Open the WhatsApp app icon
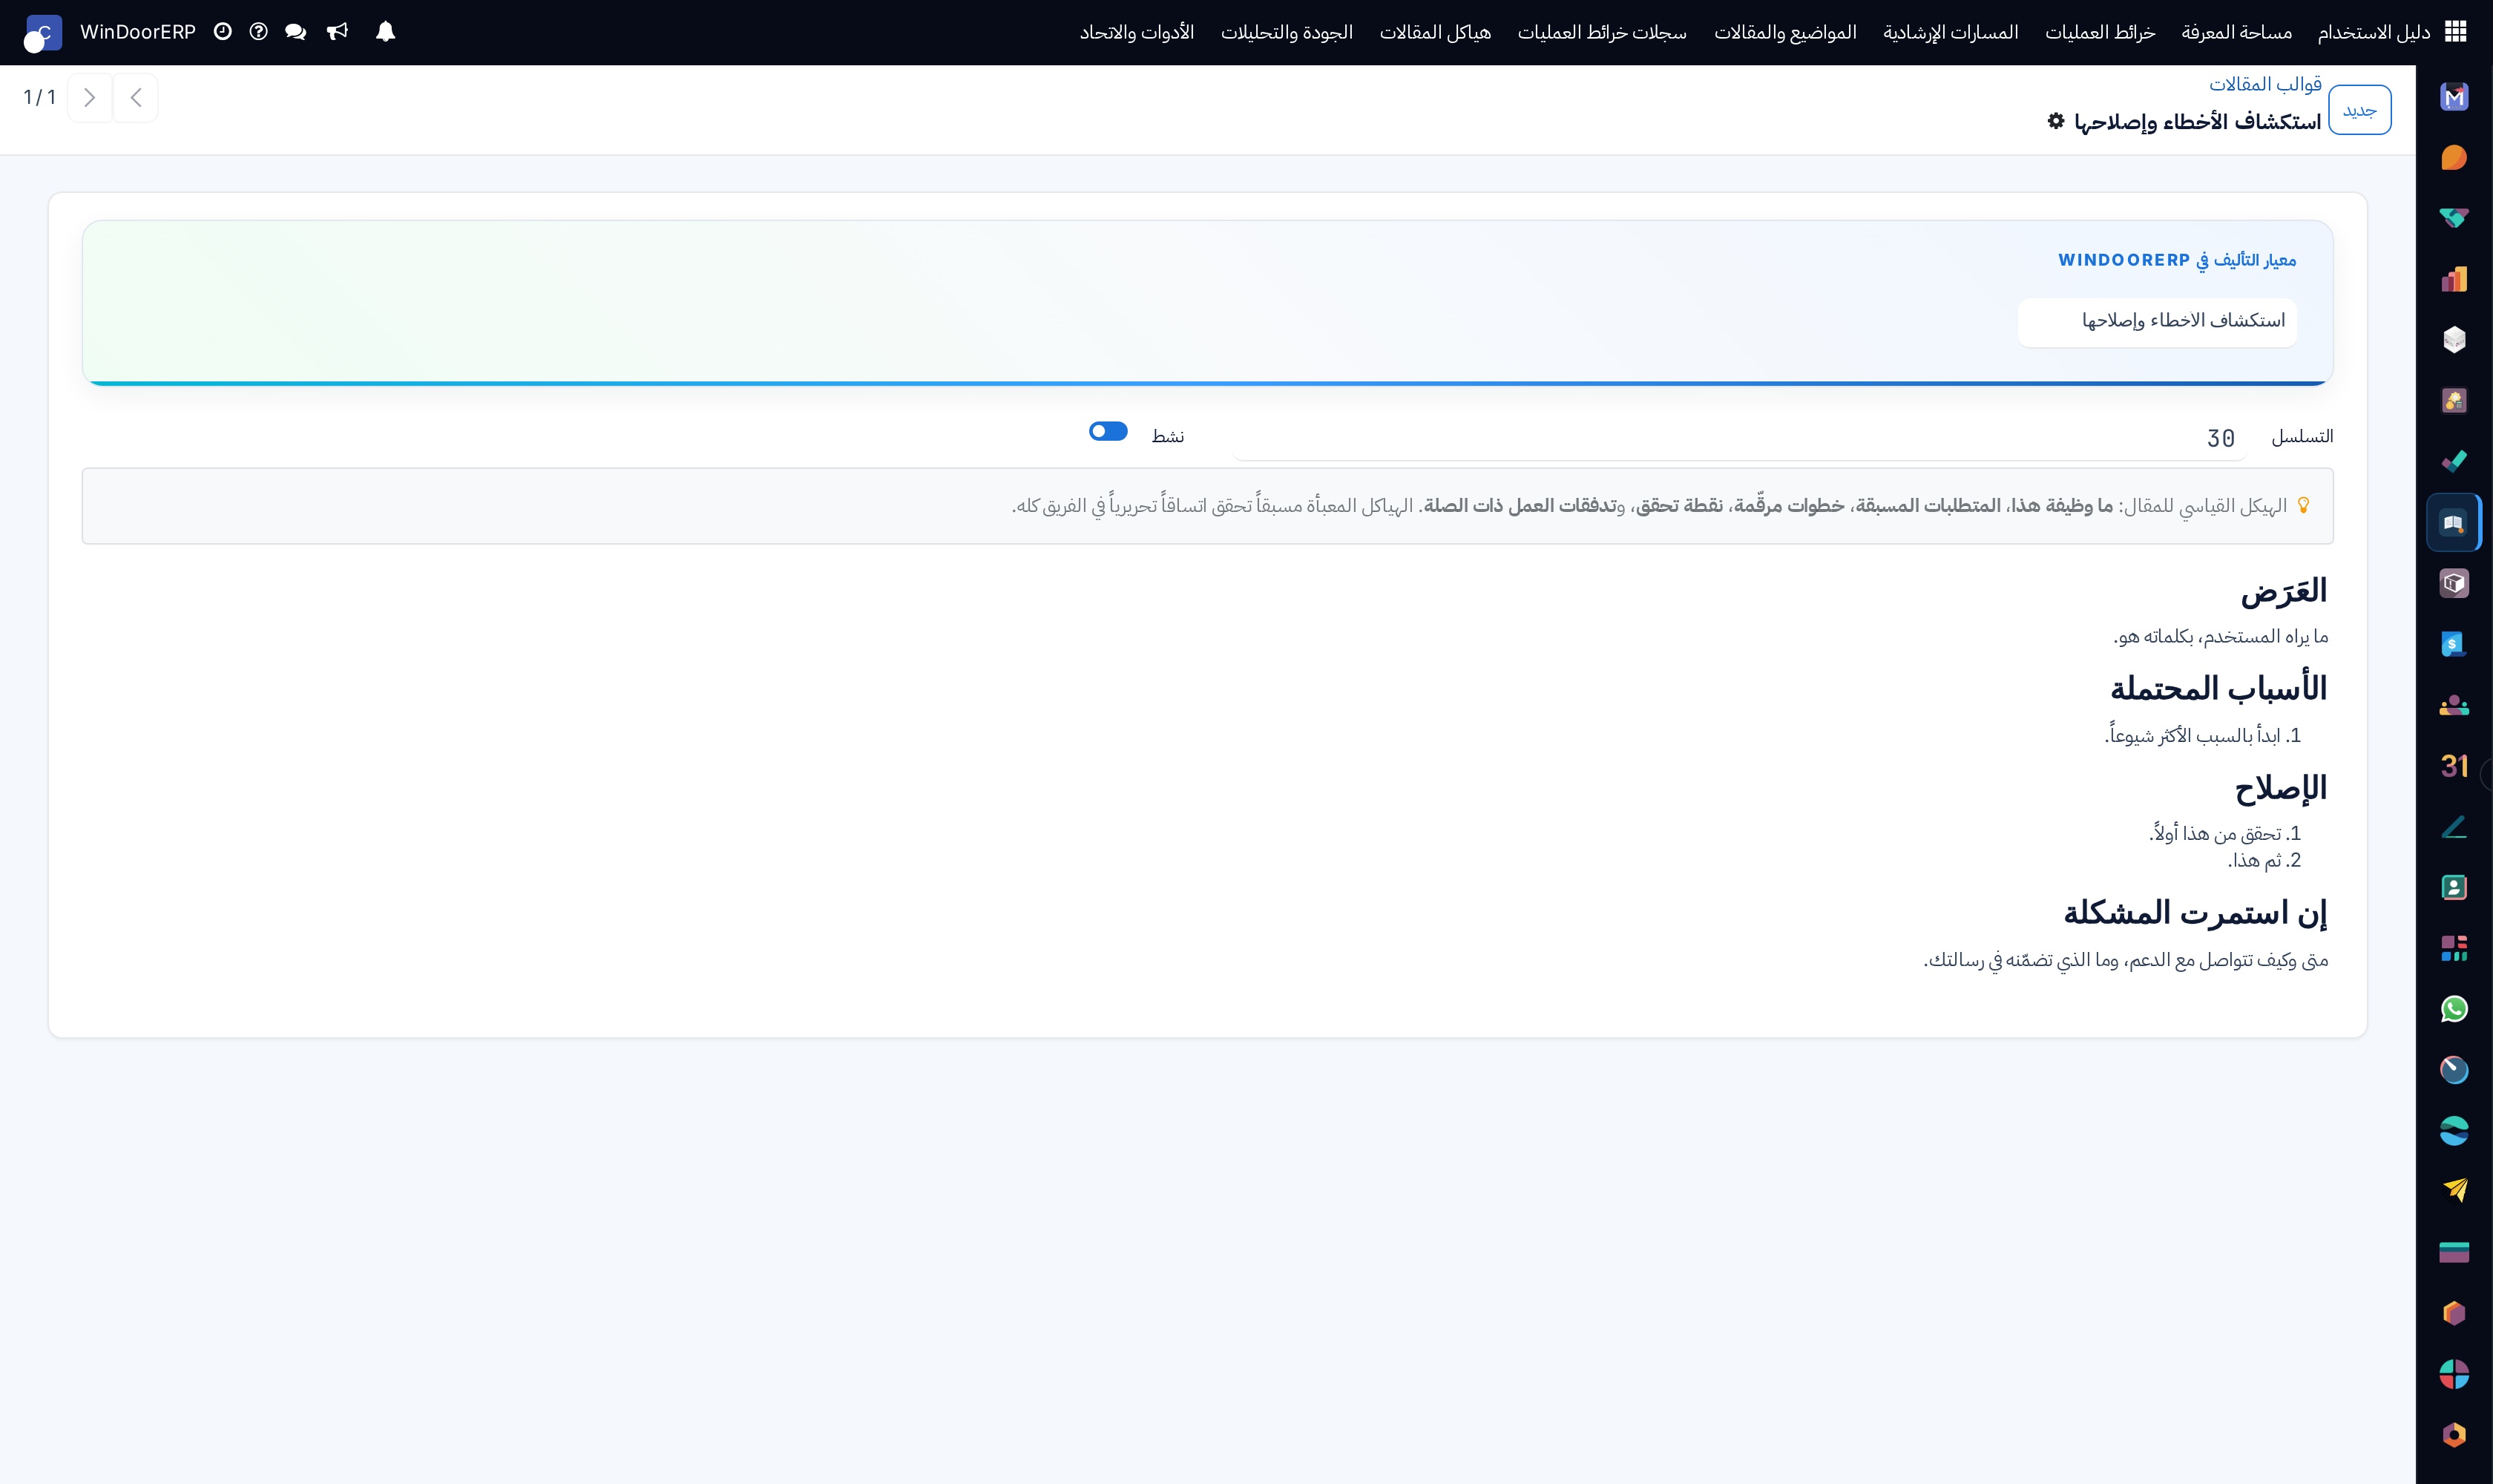The image size is (2493, 1484). pos(2454,1010)
